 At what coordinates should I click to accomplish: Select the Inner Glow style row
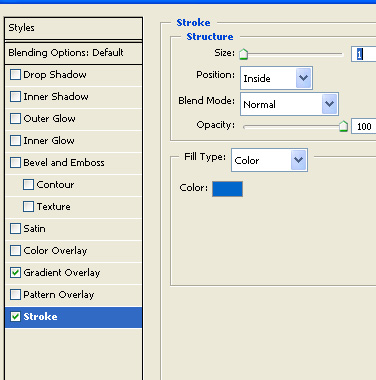pyautogui.click(x=74, y=141)
